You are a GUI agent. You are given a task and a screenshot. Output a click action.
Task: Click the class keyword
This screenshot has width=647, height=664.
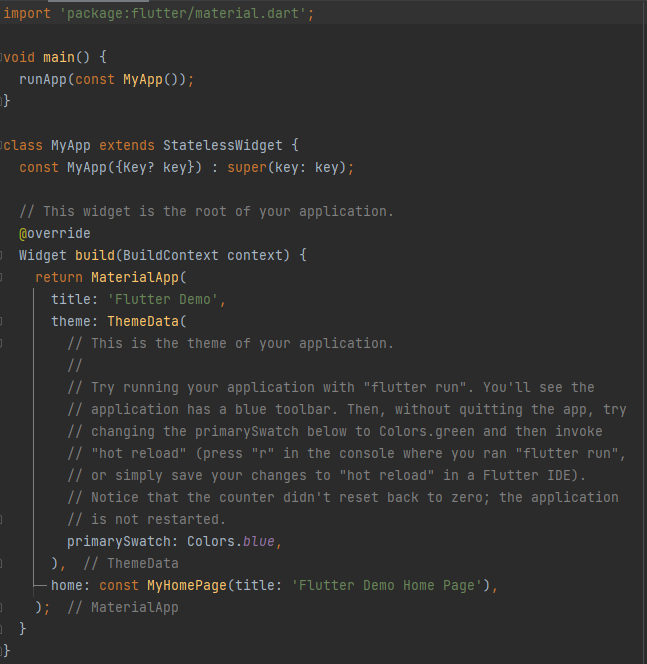click(x=23, y=145)
